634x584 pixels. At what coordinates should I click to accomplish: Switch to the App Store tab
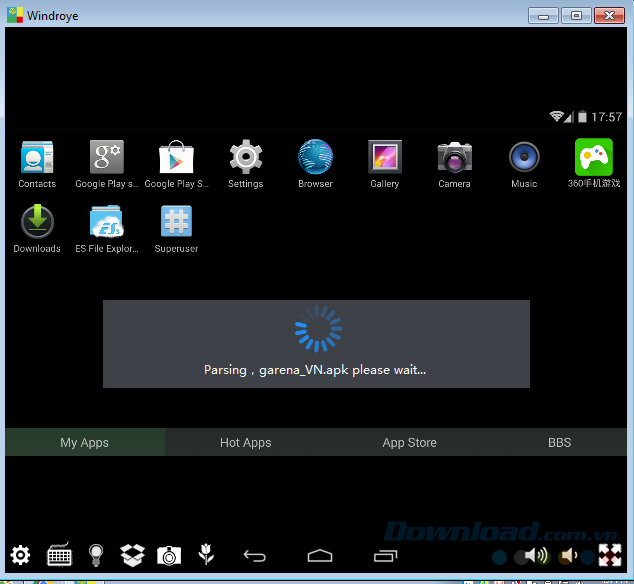pos(409,442)
